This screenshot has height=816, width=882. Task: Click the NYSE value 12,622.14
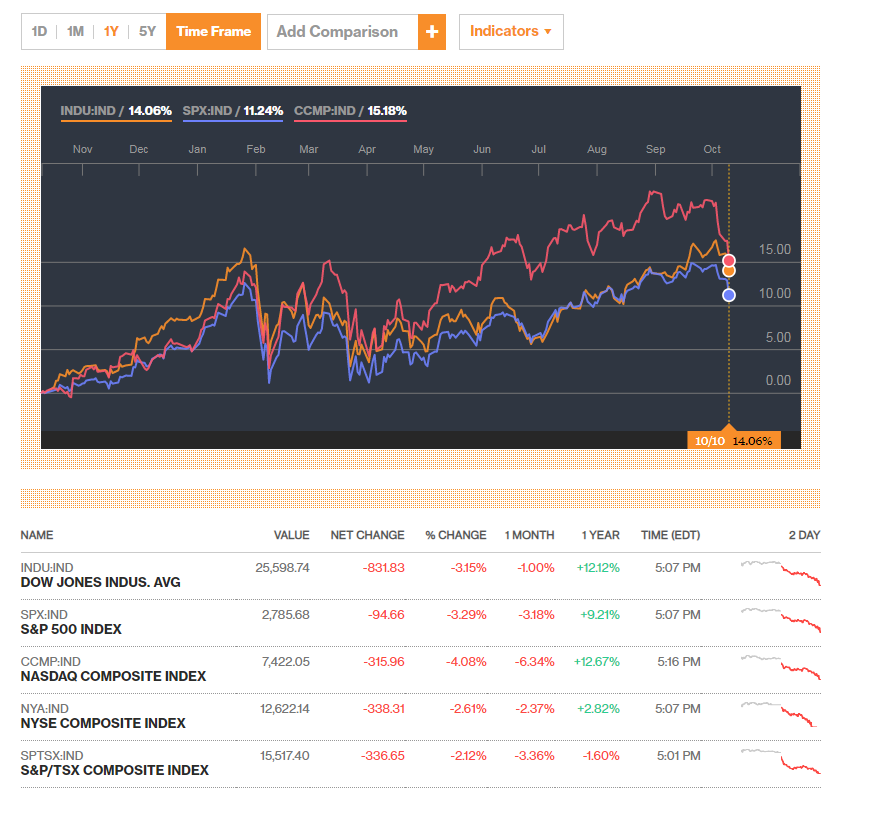(x=285, y=709)
